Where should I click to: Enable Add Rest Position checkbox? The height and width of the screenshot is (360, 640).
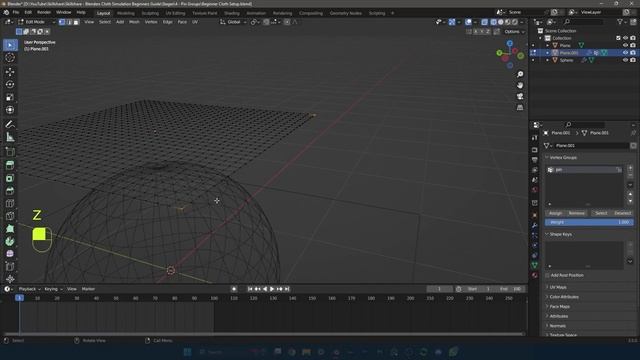(548, 276)
